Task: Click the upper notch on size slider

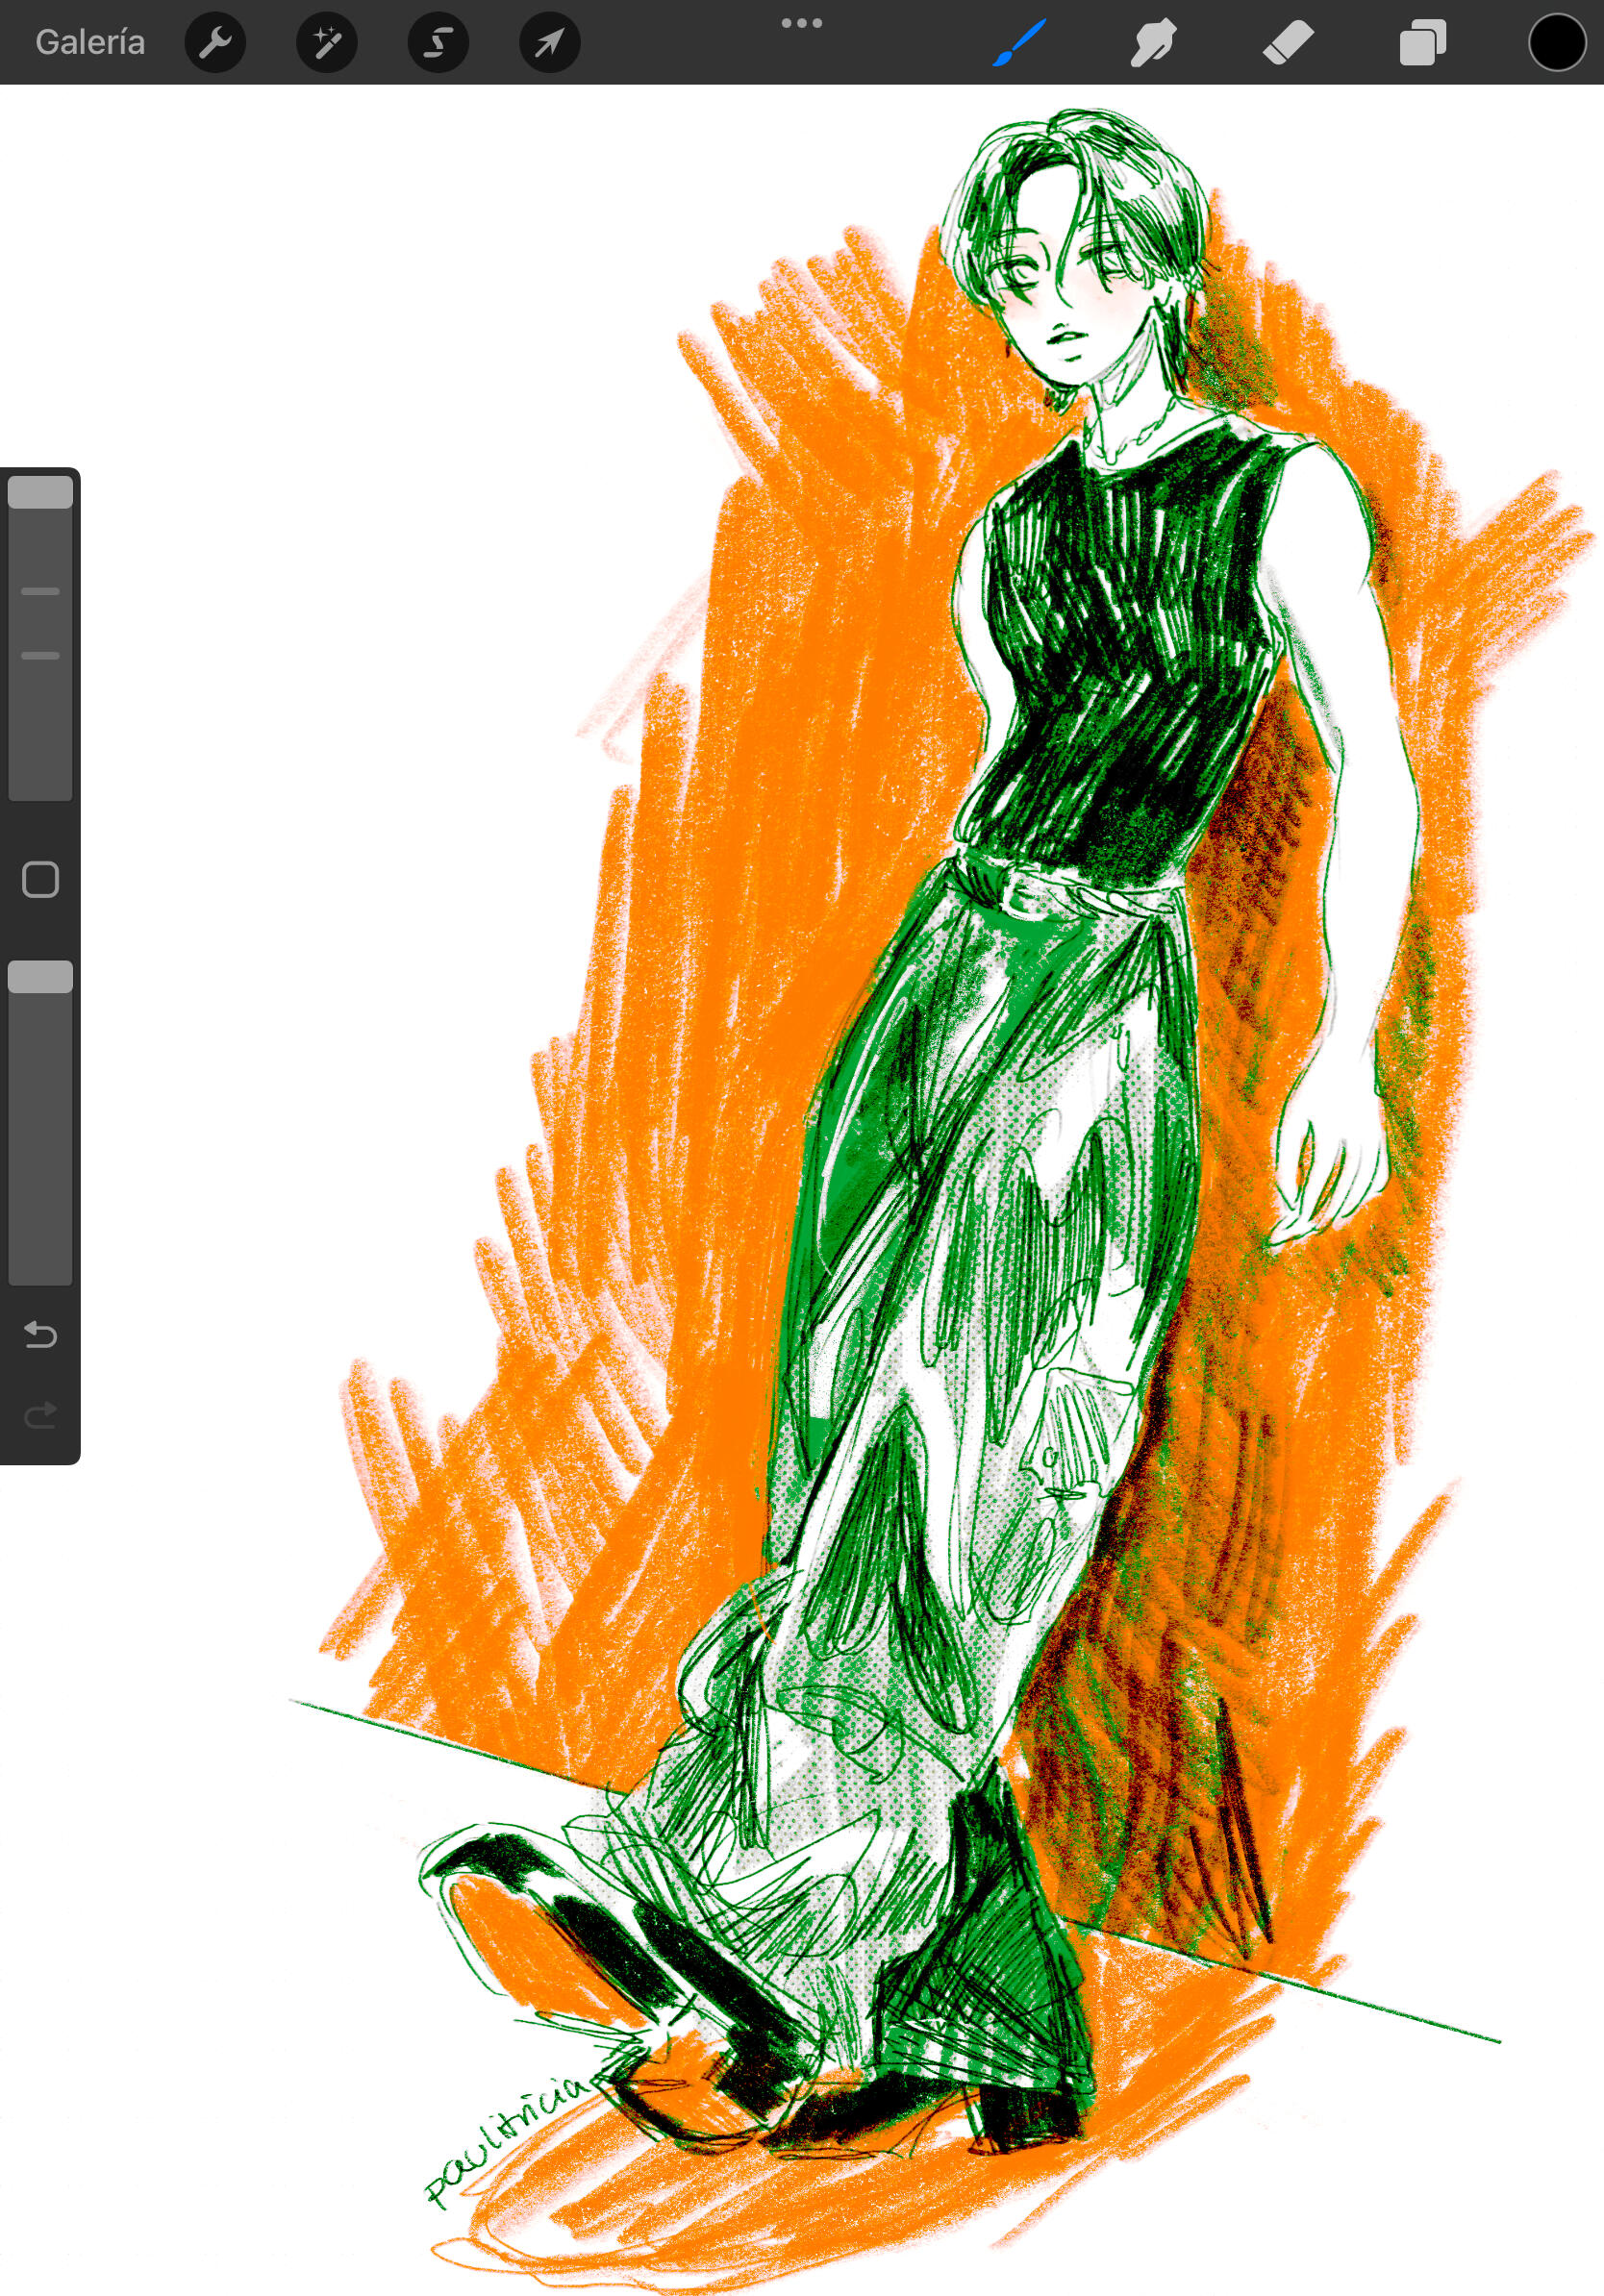Action: 40,592
